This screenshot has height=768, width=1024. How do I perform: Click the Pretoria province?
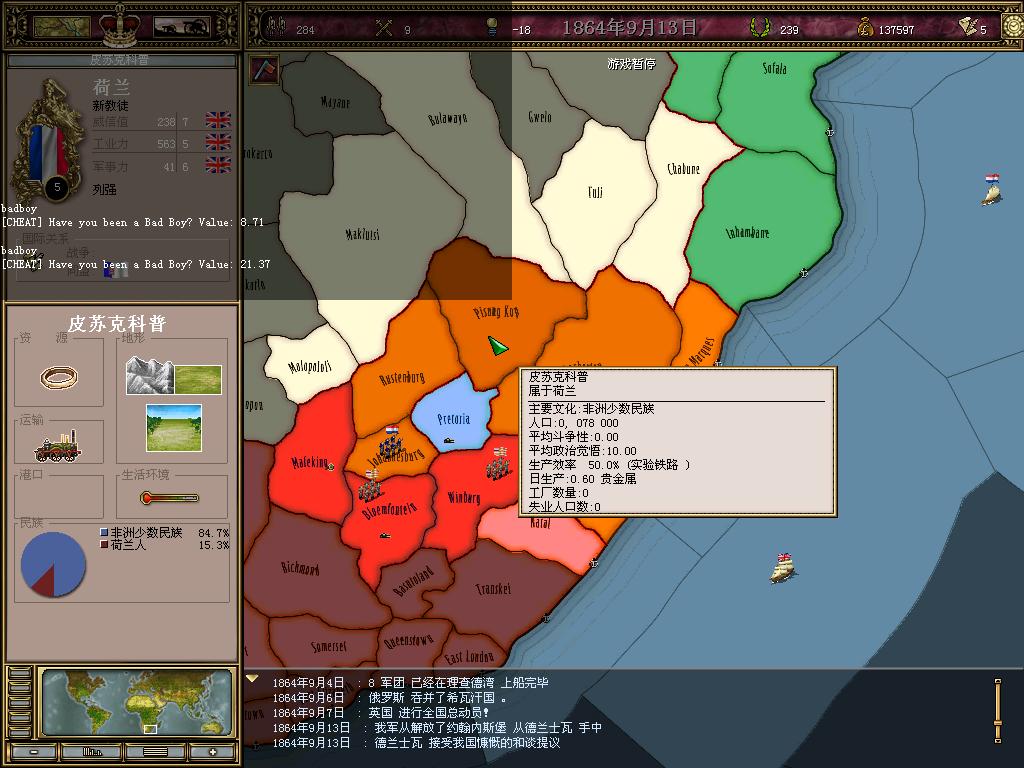tap(453, 418)
